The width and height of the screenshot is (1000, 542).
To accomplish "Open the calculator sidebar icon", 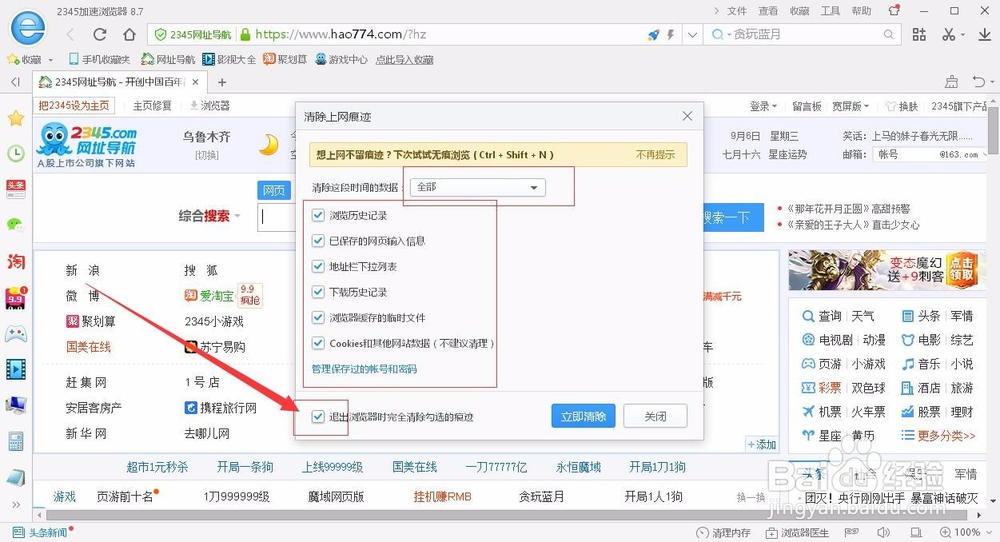I will tap(16, 441).
